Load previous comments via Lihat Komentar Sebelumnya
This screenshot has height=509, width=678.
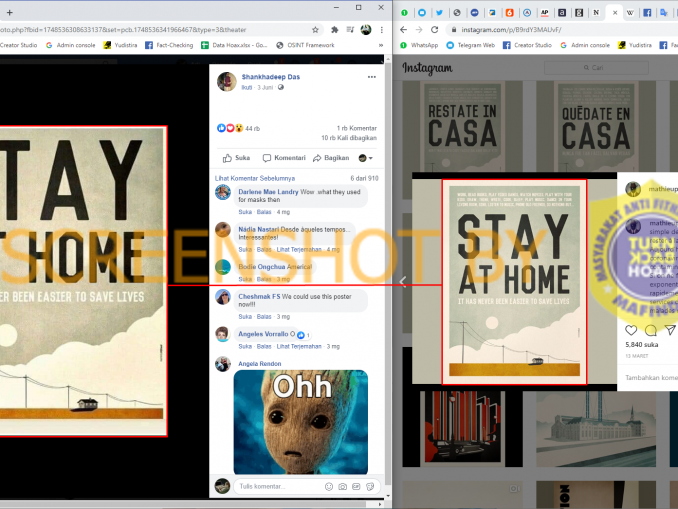pyautogui.click(x=255, y=178)
